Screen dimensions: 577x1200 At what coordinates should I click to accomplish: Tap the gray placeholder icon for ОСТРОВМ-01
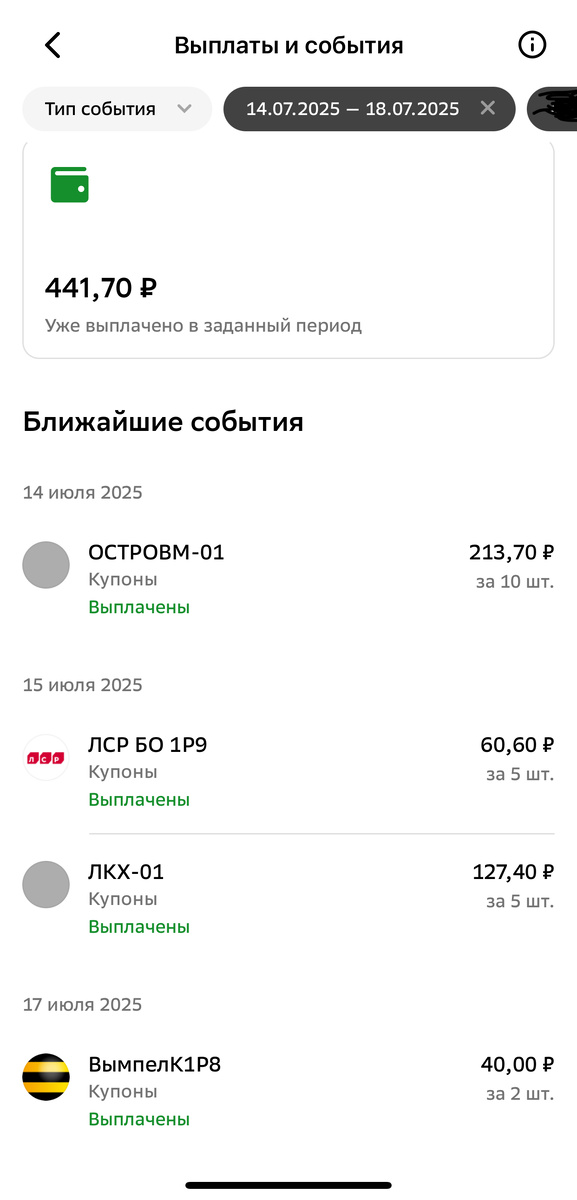(x=46, y=565)
